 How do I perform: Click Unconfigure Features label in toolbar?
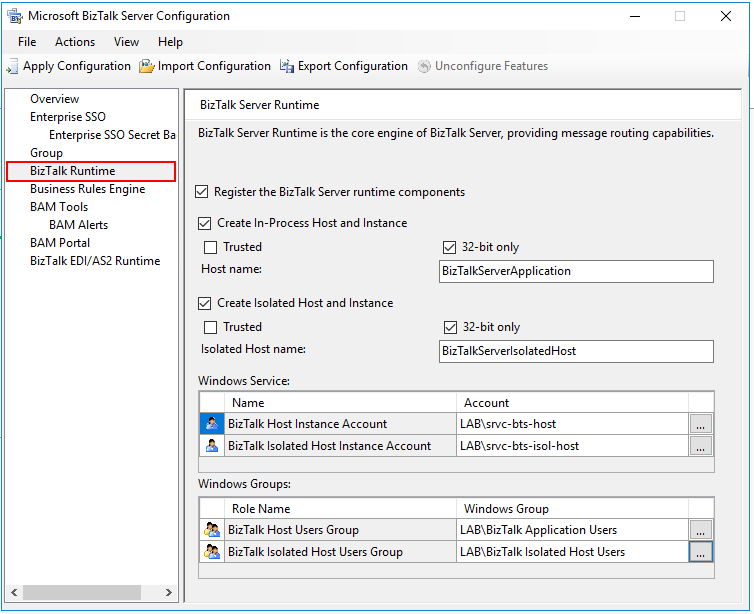[491, 66]
